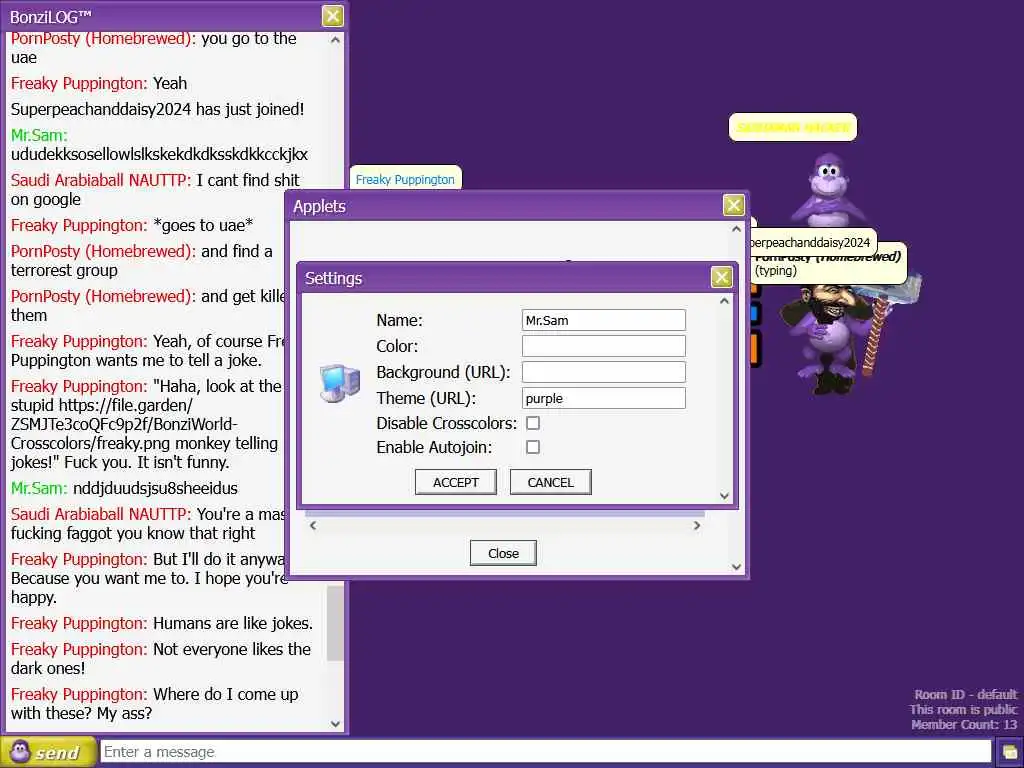Screen dimensions: 1024x768
Task: Edit the Name field containing Mr.Sam
Action: [603, 320]
